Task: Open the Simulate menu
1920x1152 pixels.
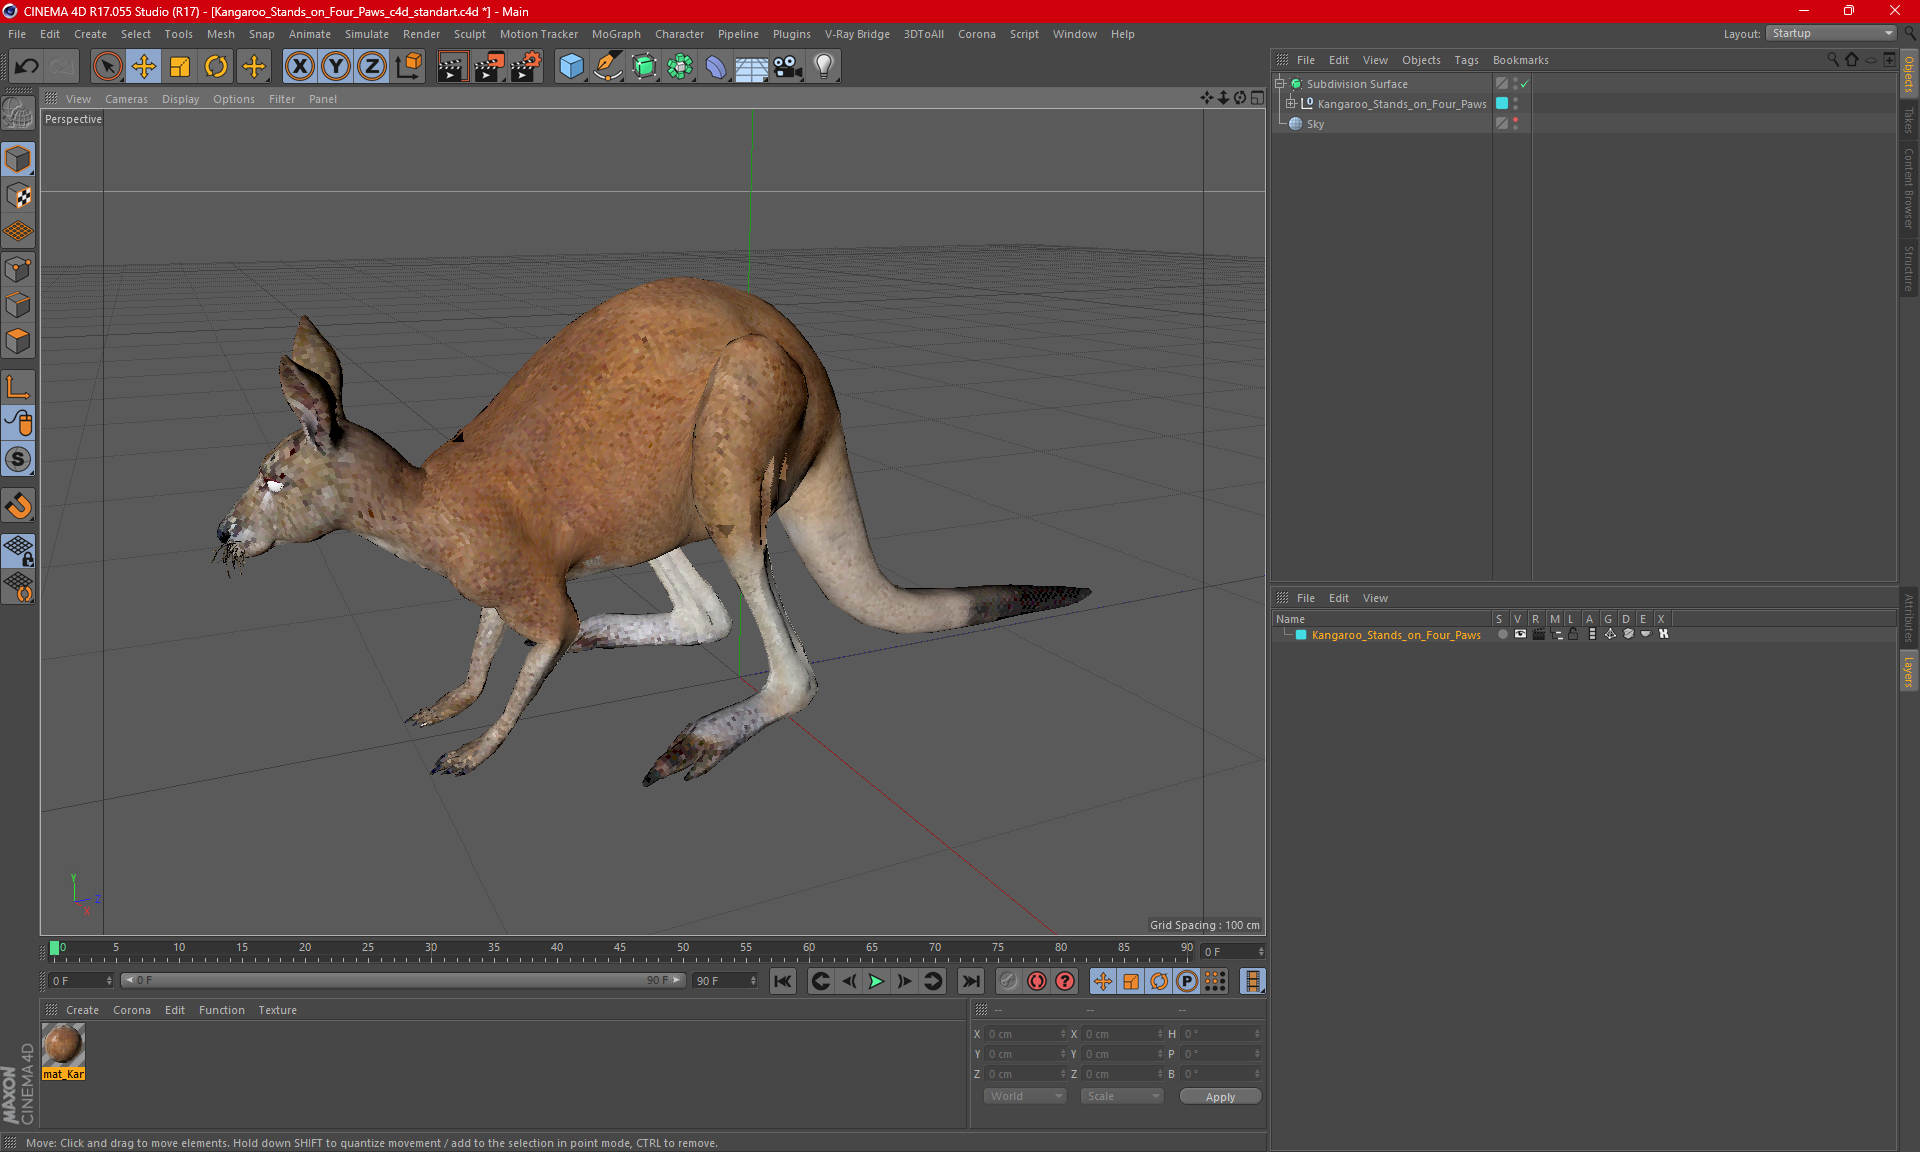Action: tap(367, 34)
